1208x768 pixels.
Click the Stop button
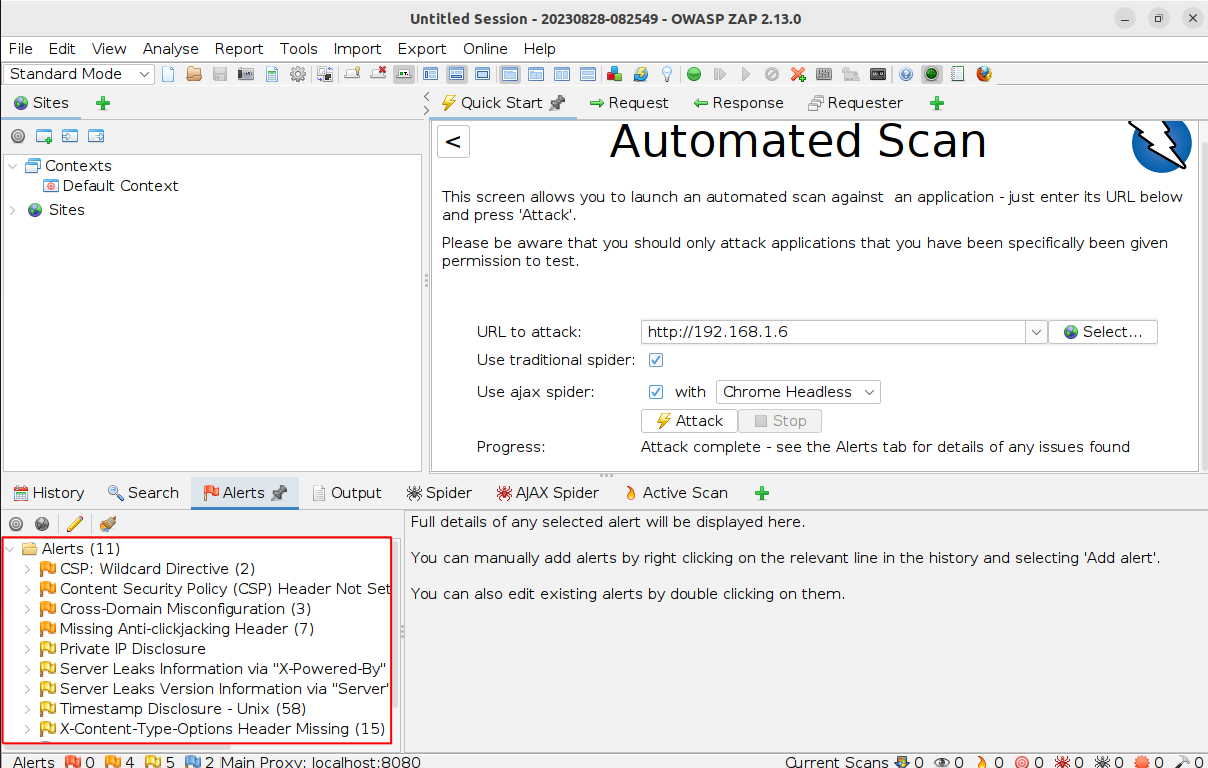[780, 421]
